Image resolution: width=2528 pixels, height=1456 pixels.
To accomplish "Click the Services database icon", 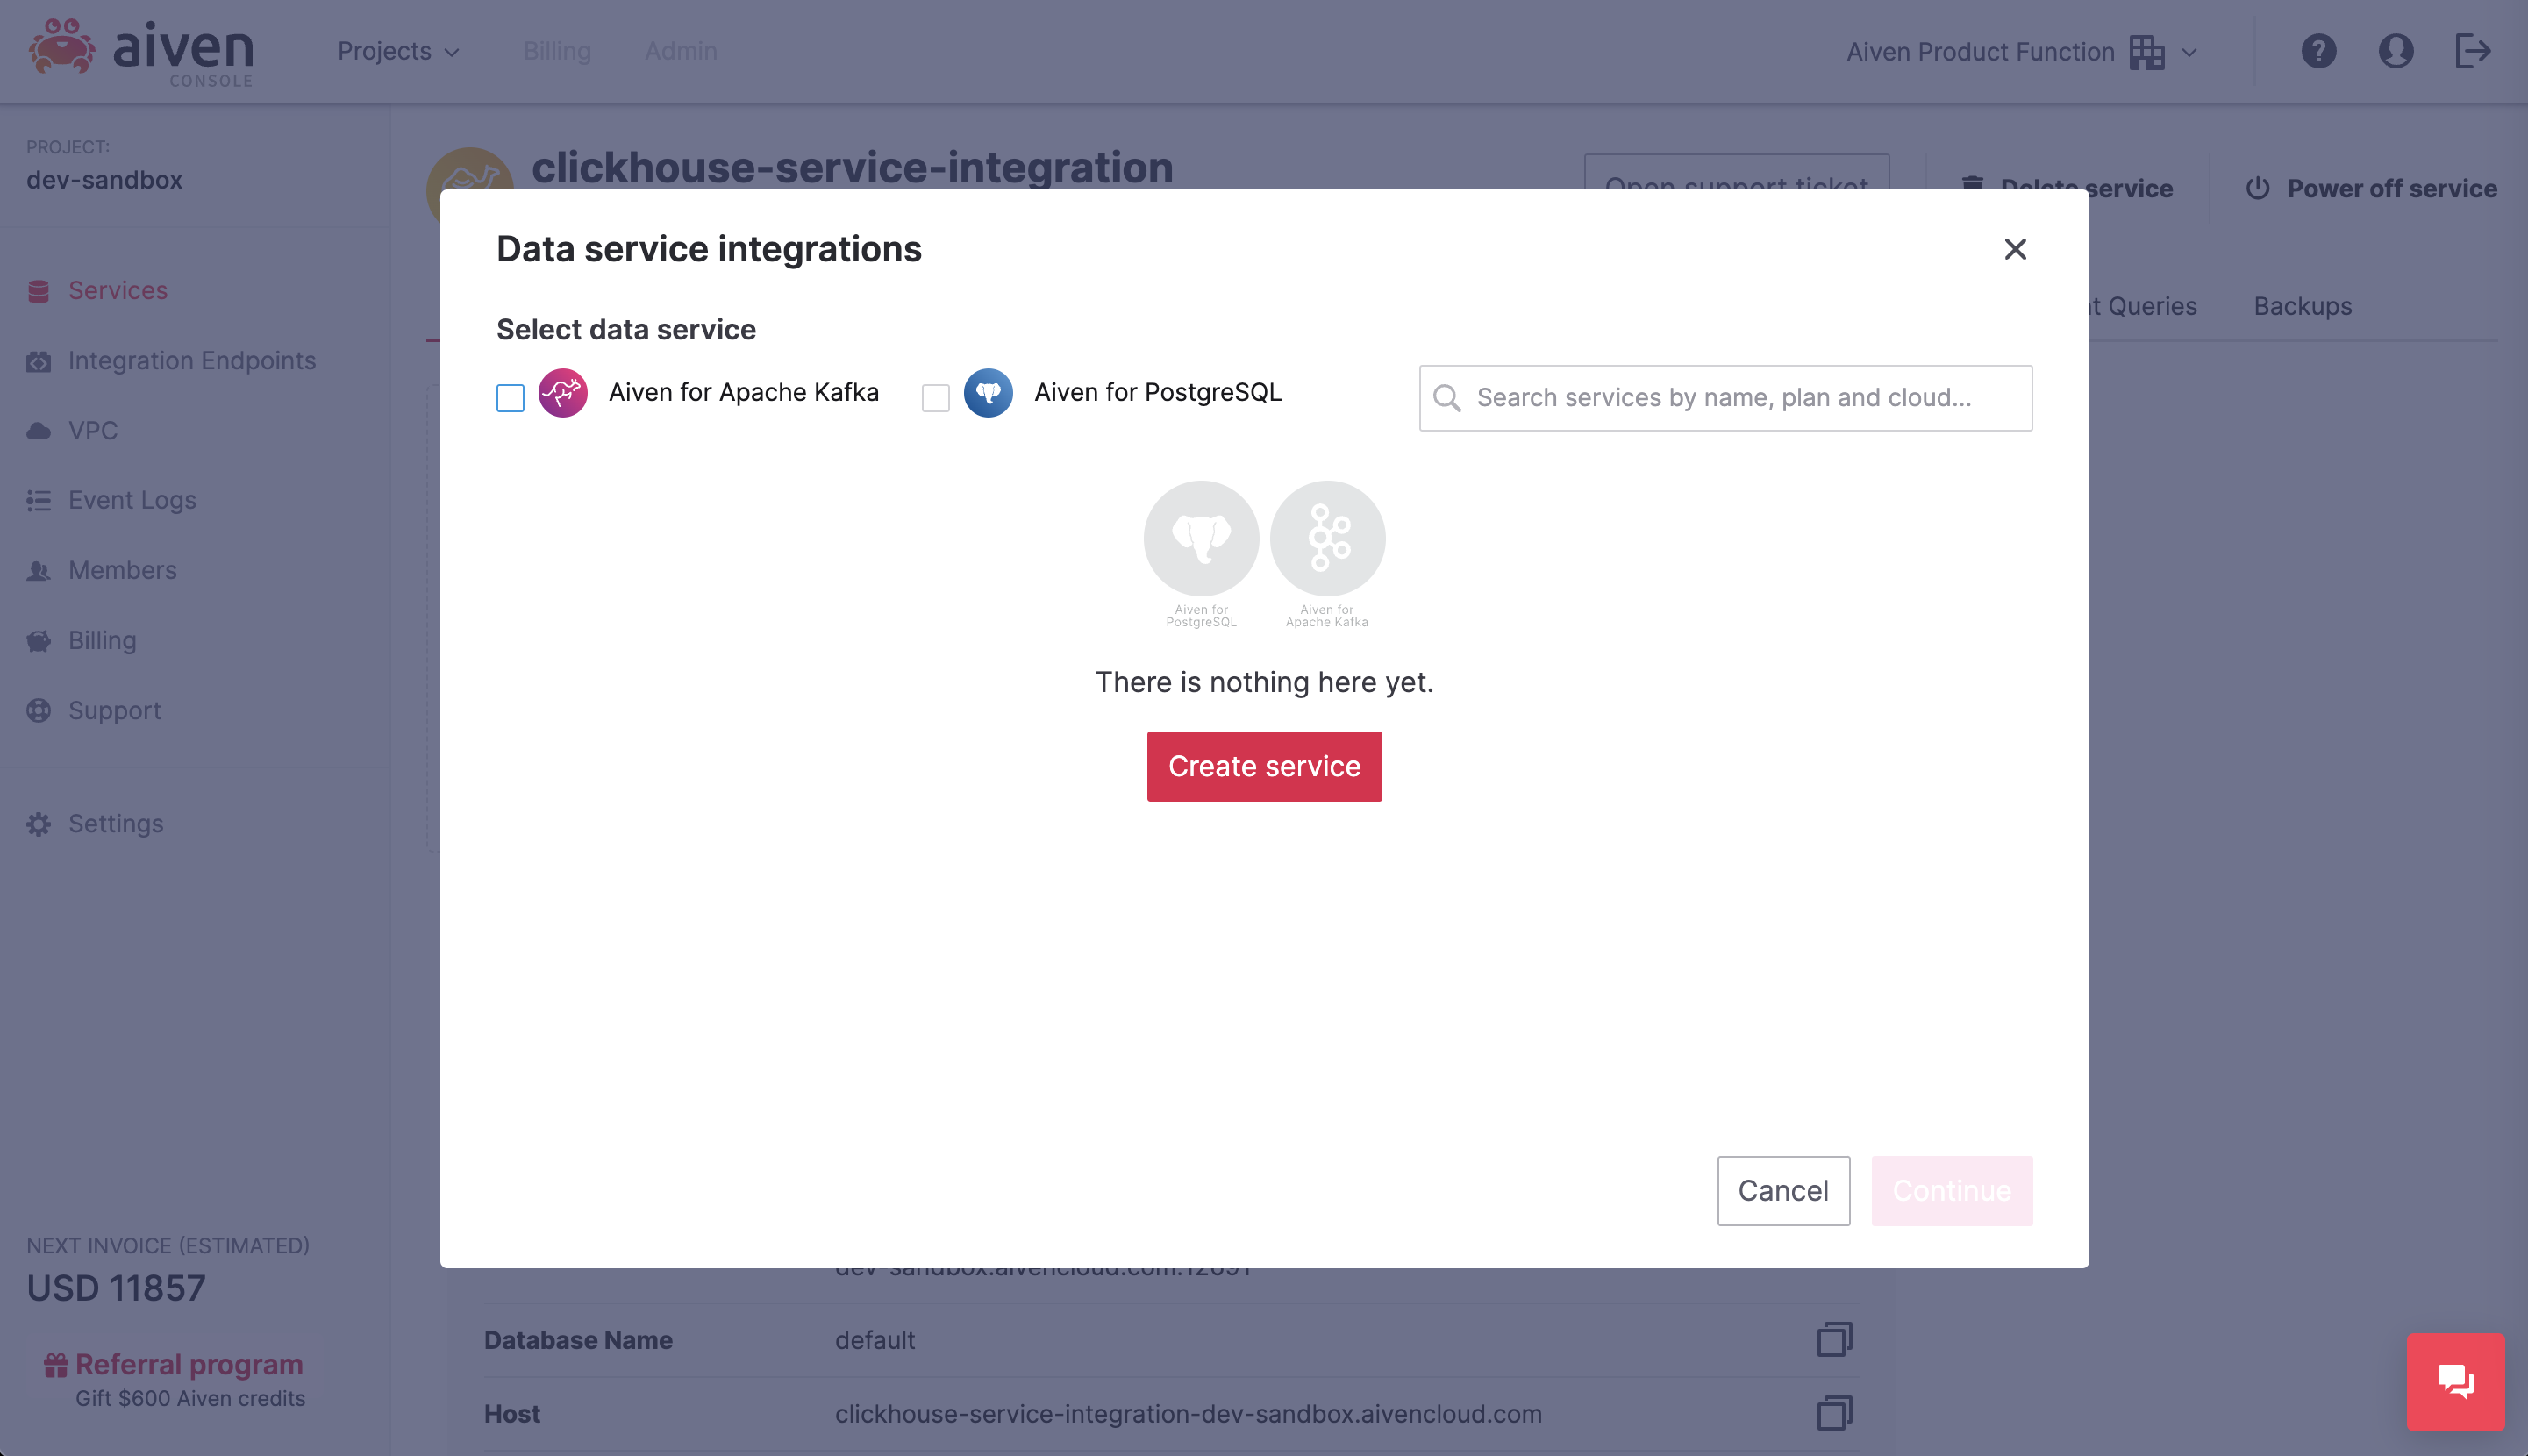I will 39,291.
